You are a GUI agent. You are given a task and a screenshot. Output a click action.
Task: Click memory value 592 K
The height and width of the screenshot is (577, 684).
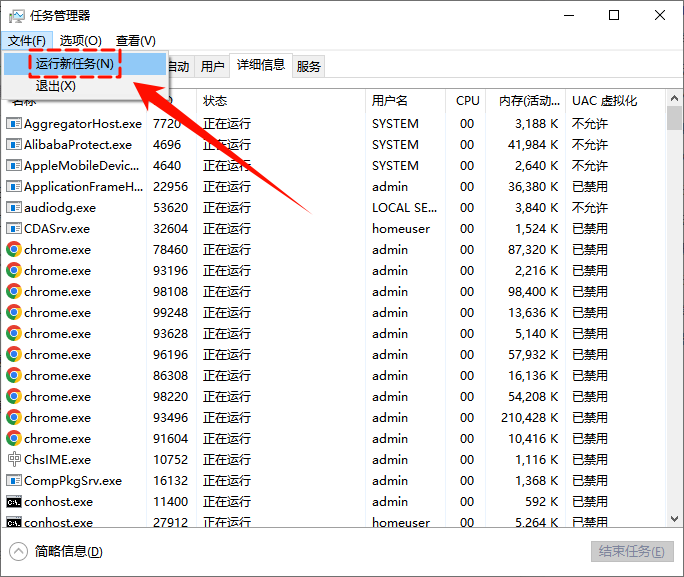(542, 502)
